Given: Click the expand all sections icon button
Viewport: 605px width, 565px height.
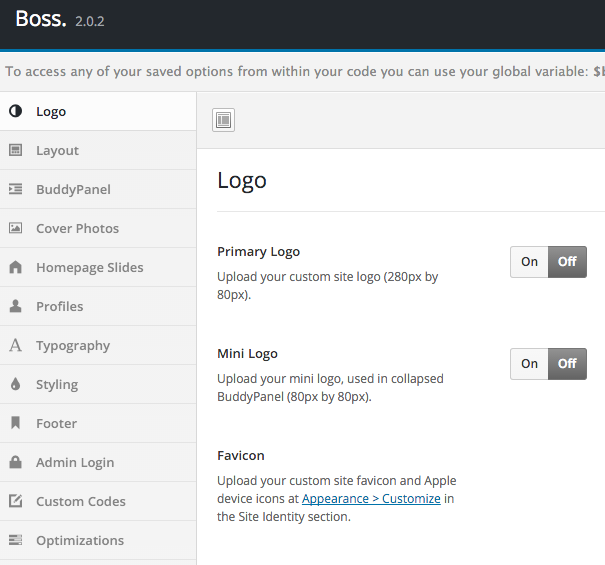Looking at the screenshot, I should pos(223,120).
